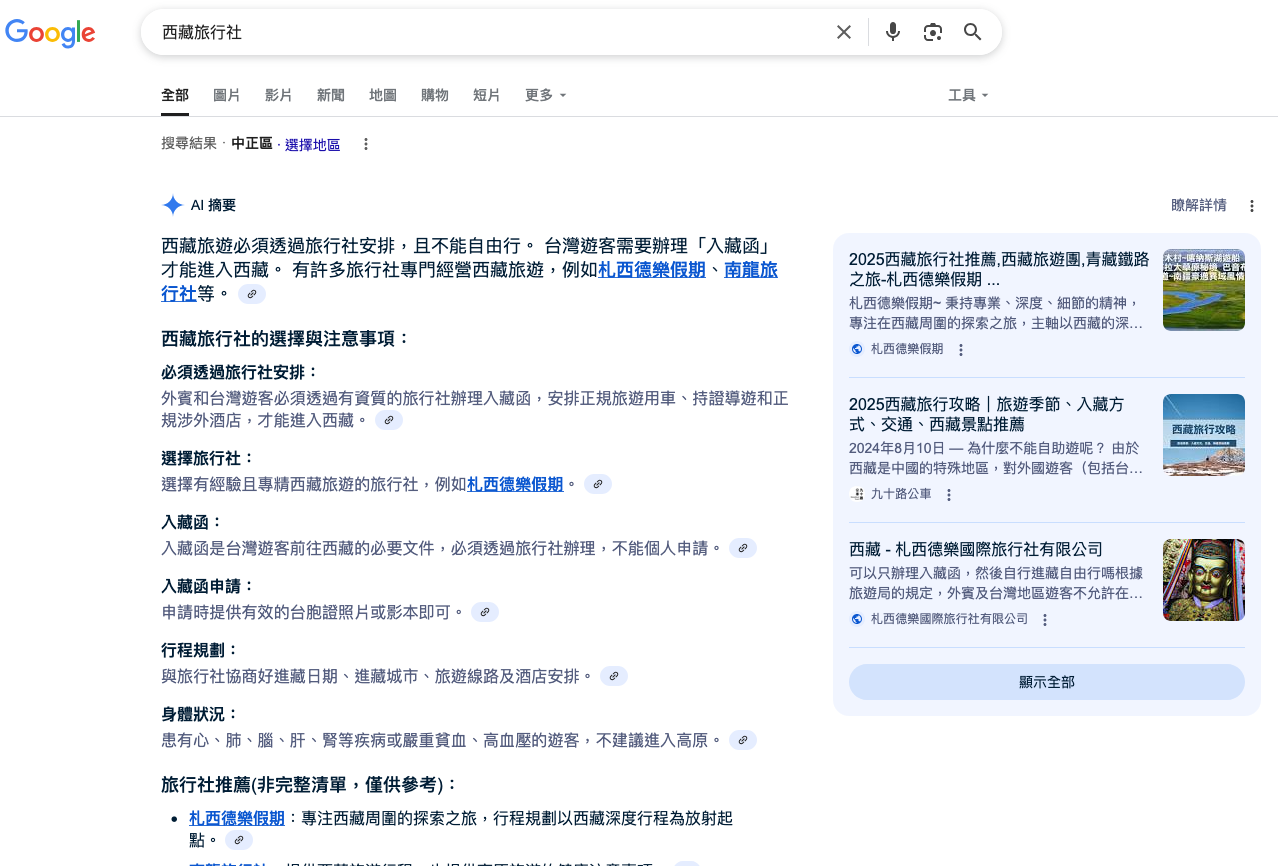Click the 旅行社推薦(非完整清單，僅供參考) heading
Viewport: 1278px width, 866px height.
(310, 785)
